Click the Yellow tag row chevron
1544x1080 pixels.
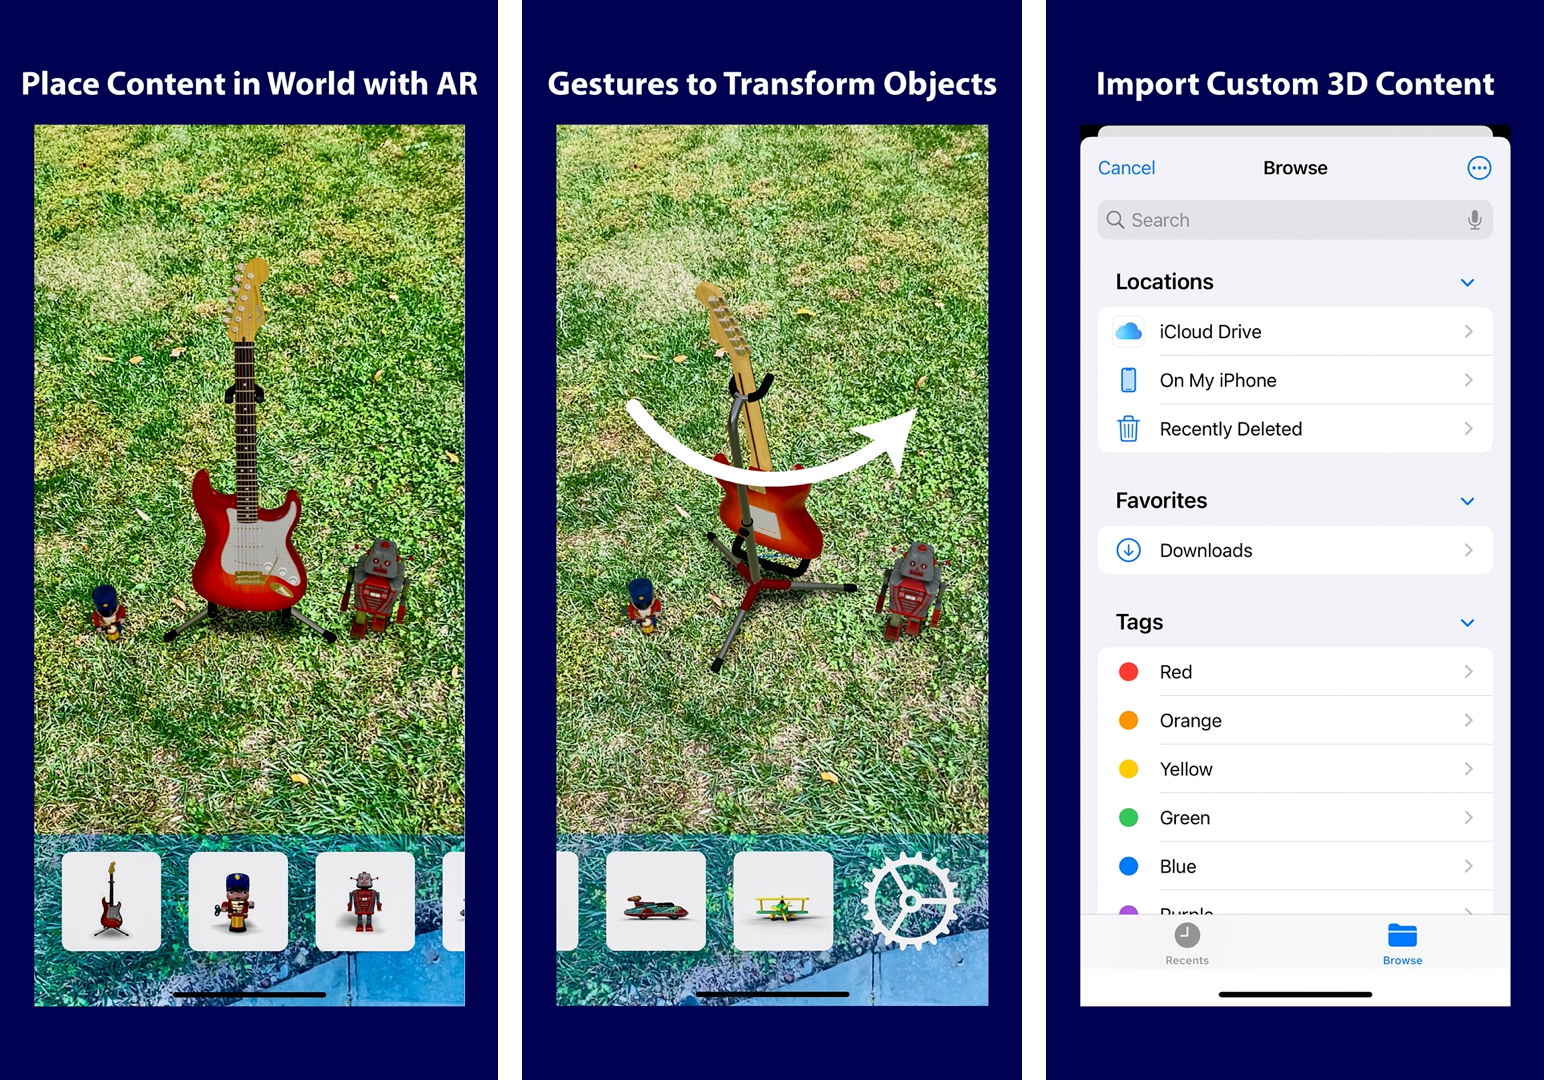[x=1468, y=769]
